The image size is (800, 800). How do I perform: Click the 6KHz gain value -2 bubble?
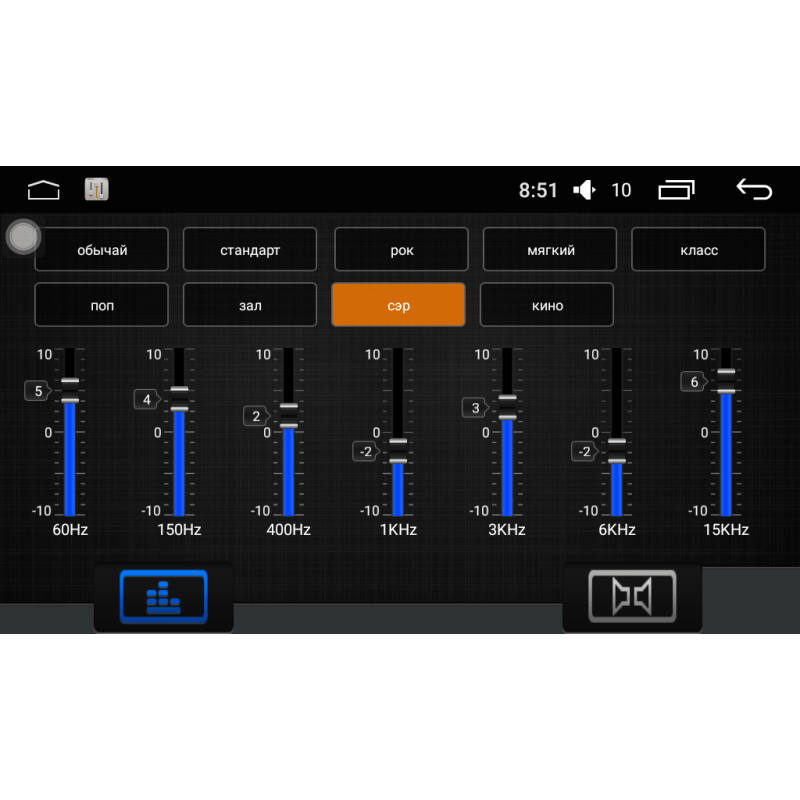coord(585,451)
